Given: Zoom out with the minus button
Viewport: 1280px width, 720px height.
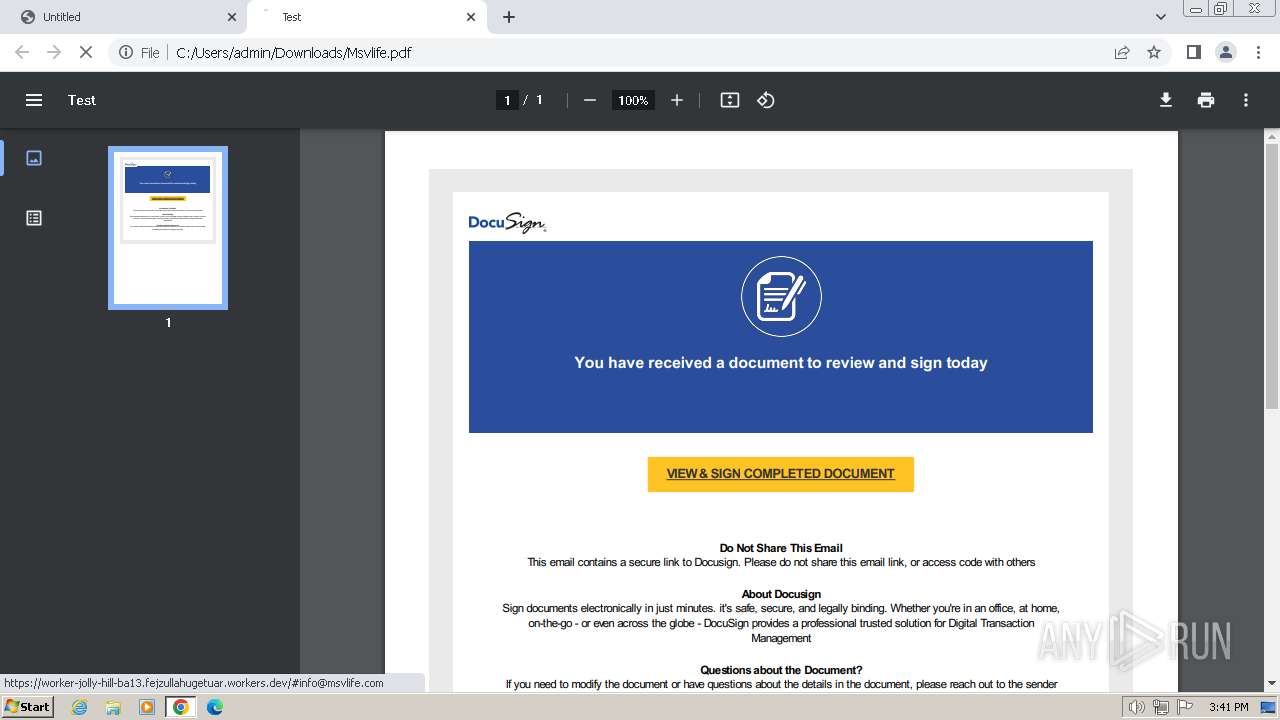Looking at the screenshot, I should click(x=590, y=100).
